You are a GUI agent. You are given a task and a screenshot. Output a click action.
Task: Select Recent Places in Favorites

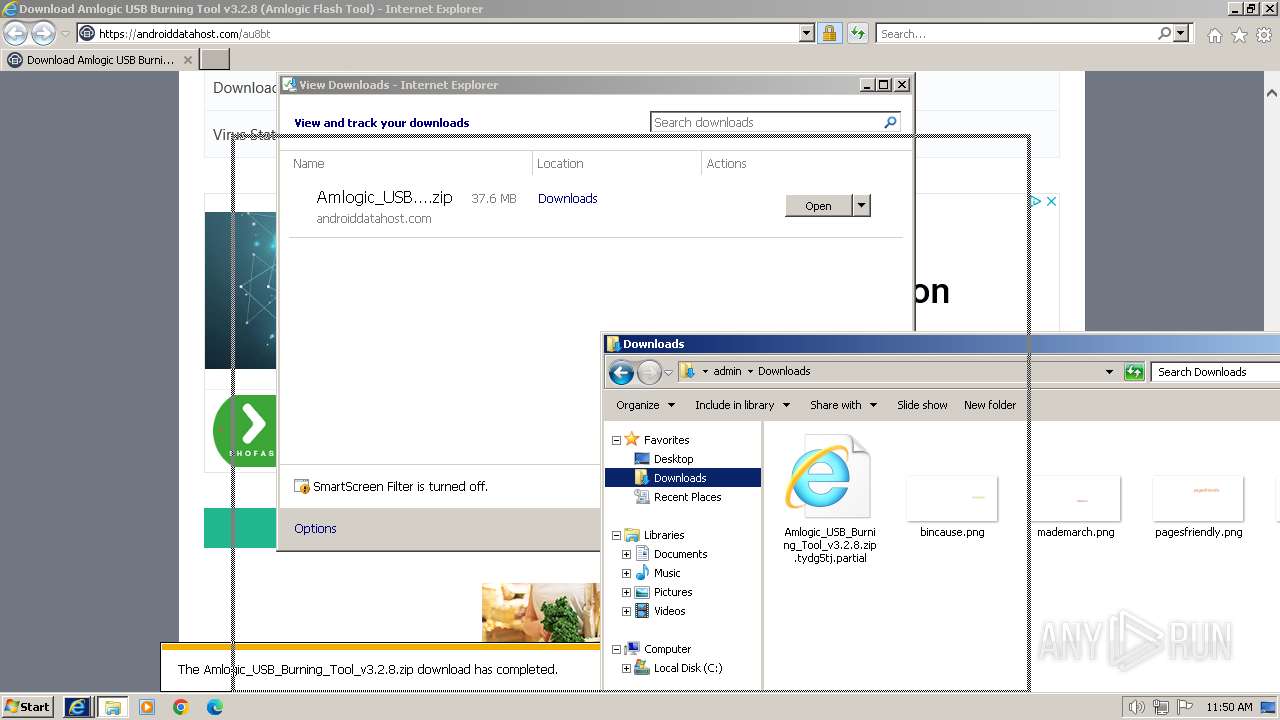[x=687, y=497]
